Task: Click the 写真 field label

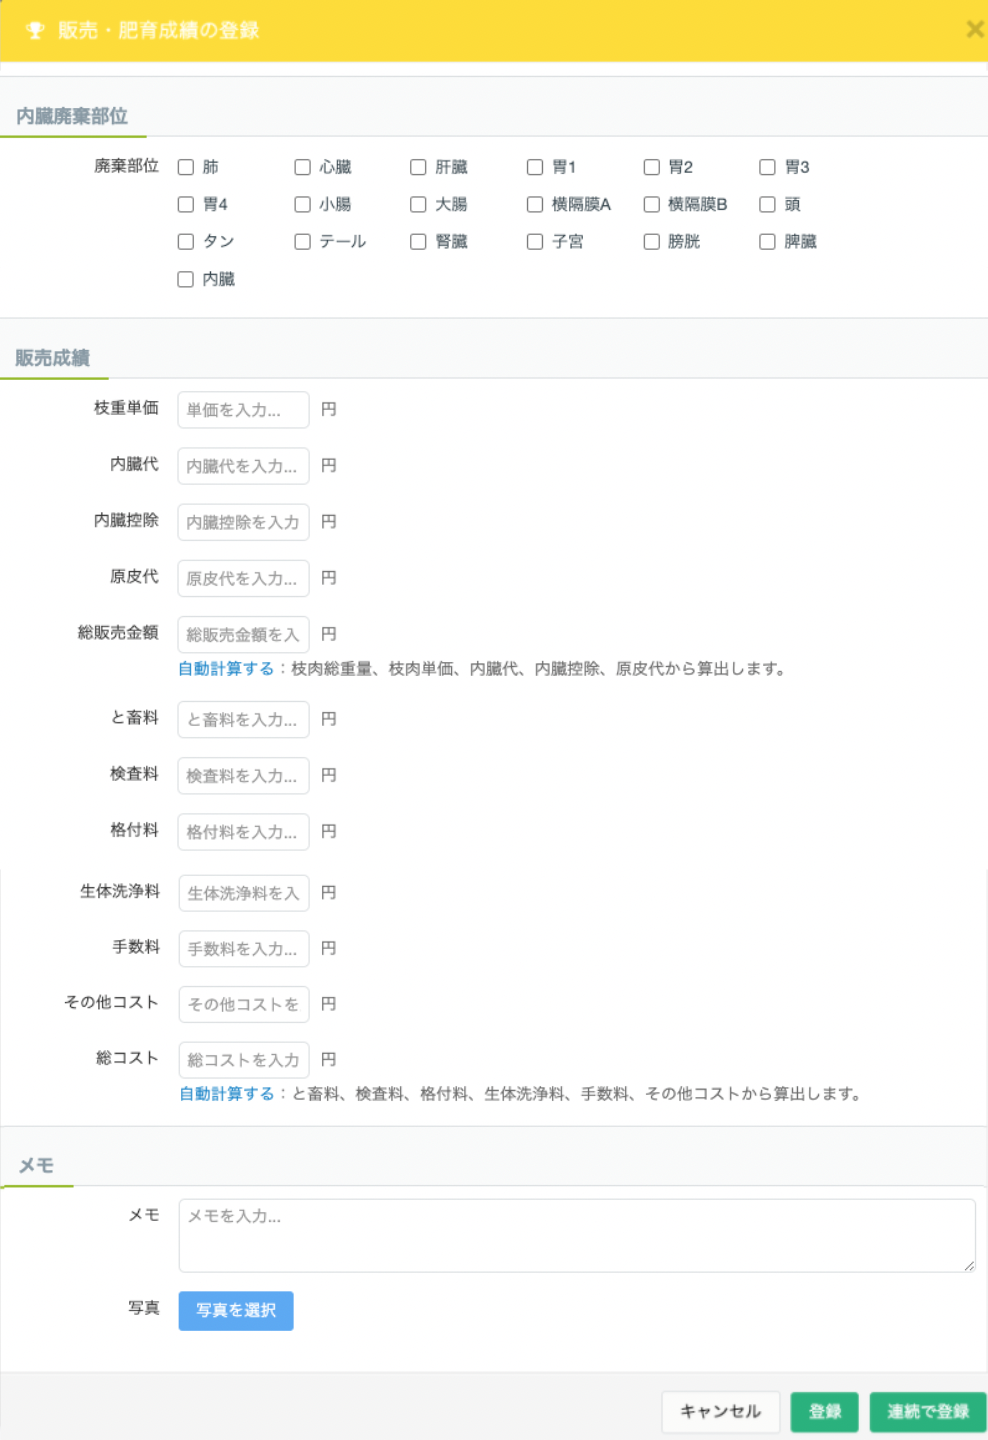Action: 143,1308
